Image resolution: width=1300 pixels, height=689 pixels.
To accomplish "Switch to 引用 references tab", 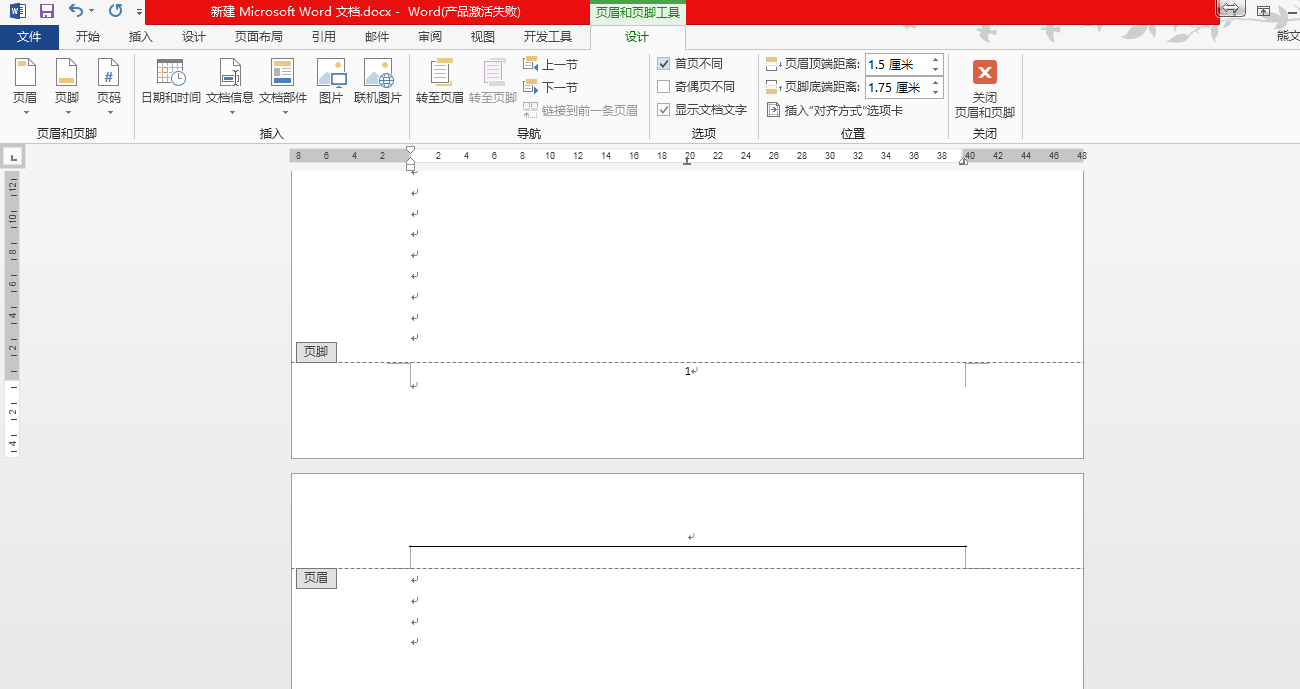I will [x=324, y=37].
